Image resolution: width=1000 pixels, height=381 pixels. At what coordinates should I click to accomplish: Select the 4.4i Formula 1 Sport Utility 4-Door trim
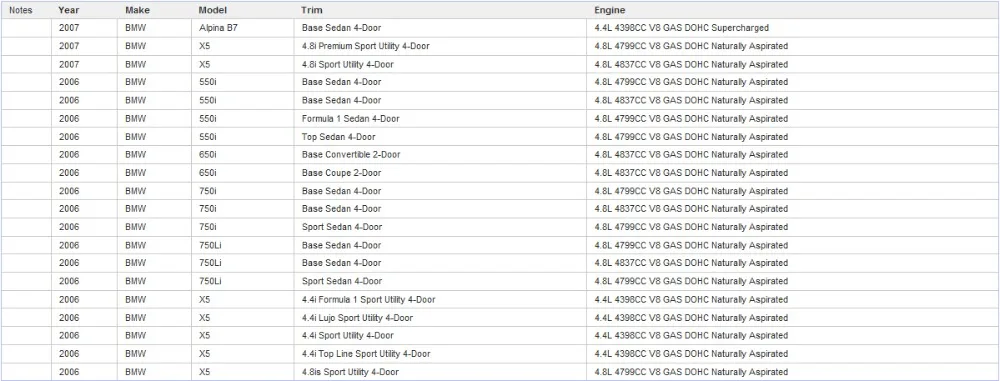click(369, 299)
